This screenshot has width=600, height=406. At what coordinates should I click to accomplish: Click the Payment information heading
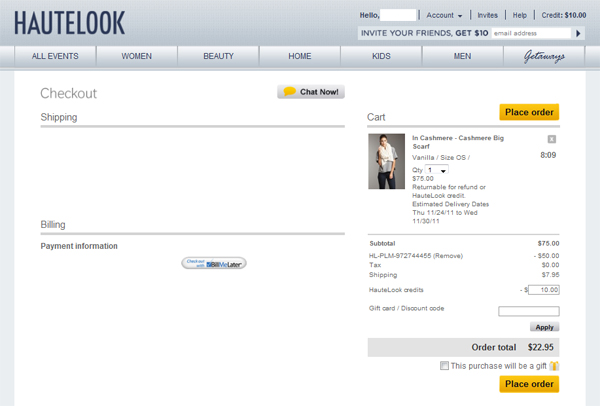point(79,246)
